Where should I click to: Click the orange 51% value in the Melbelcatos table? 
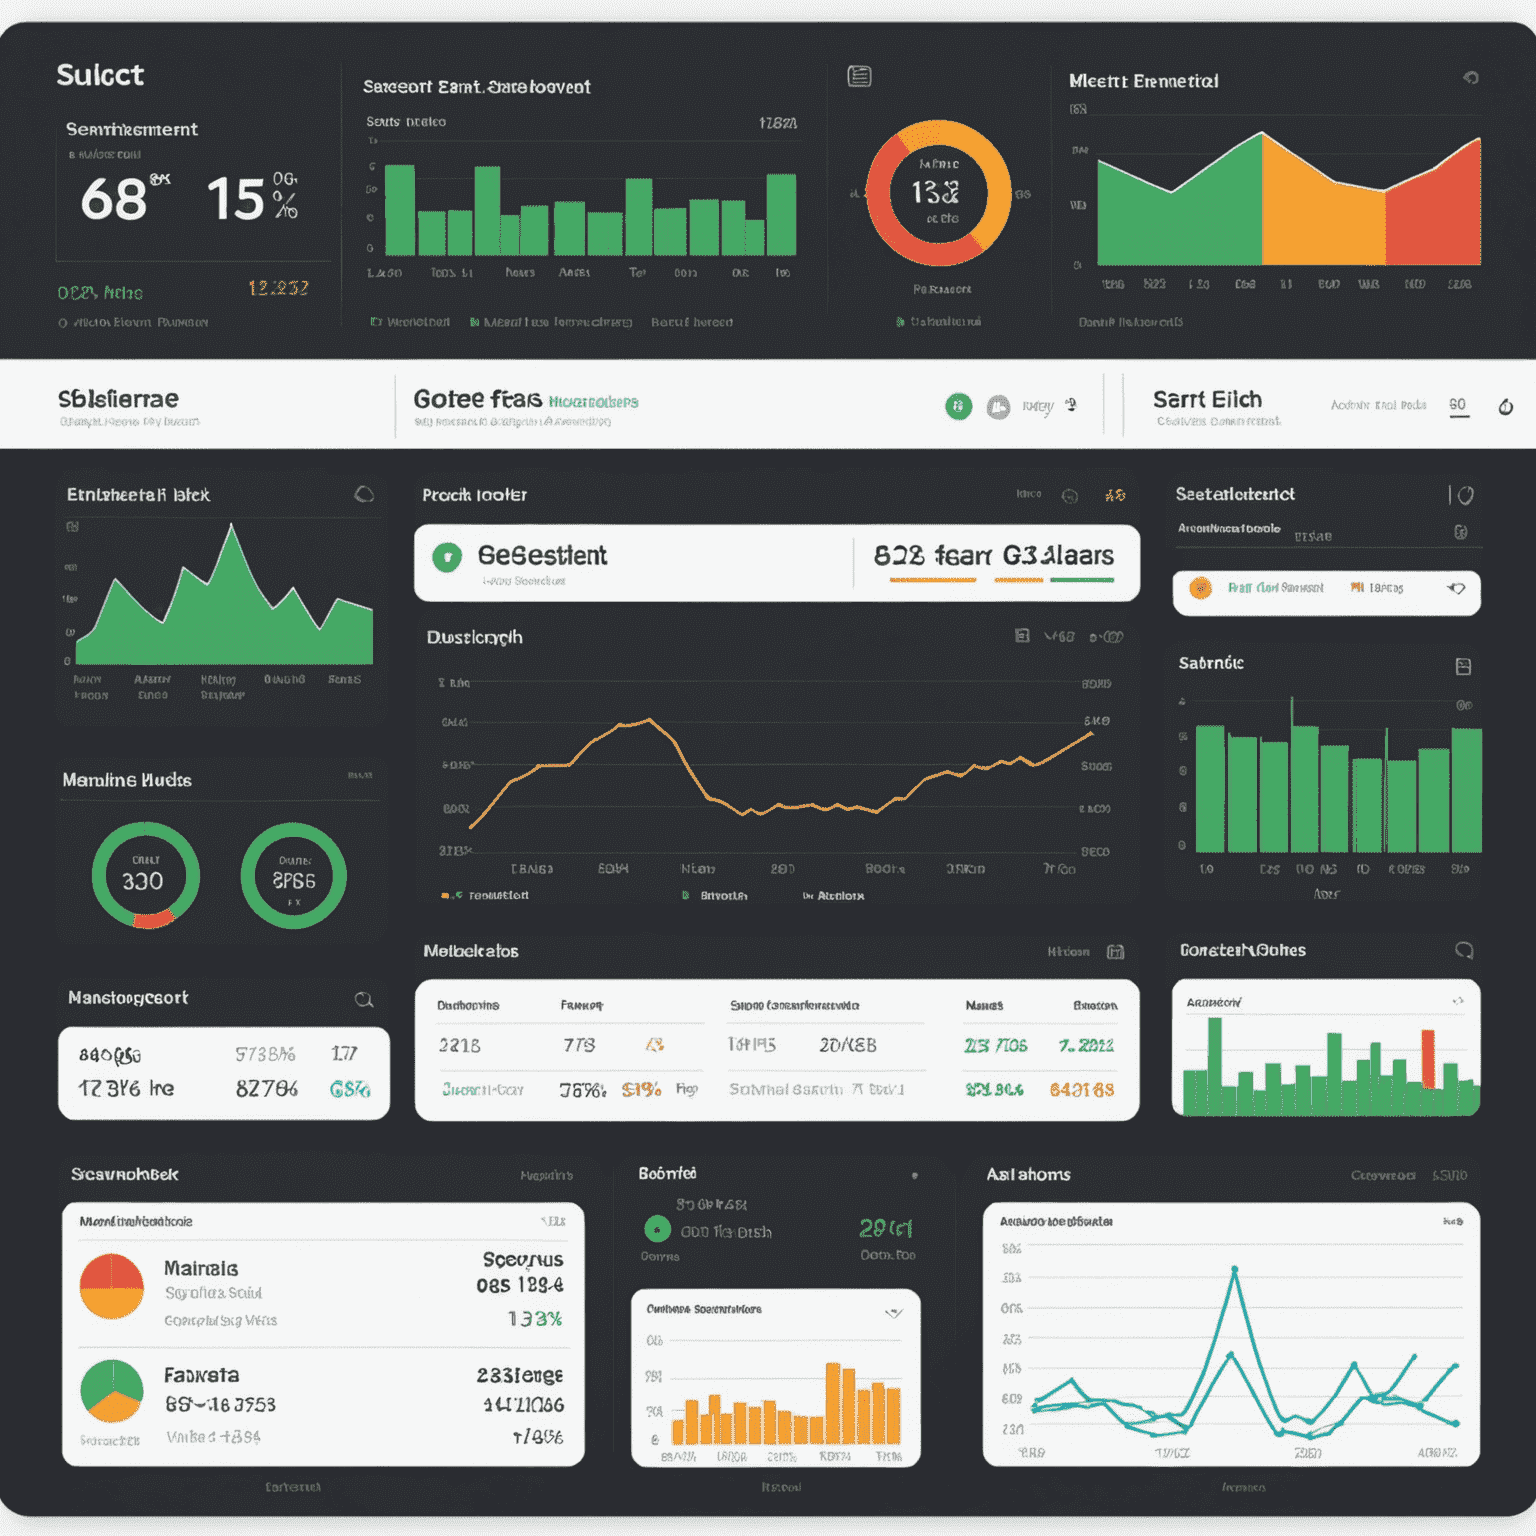pos(641,1089)
